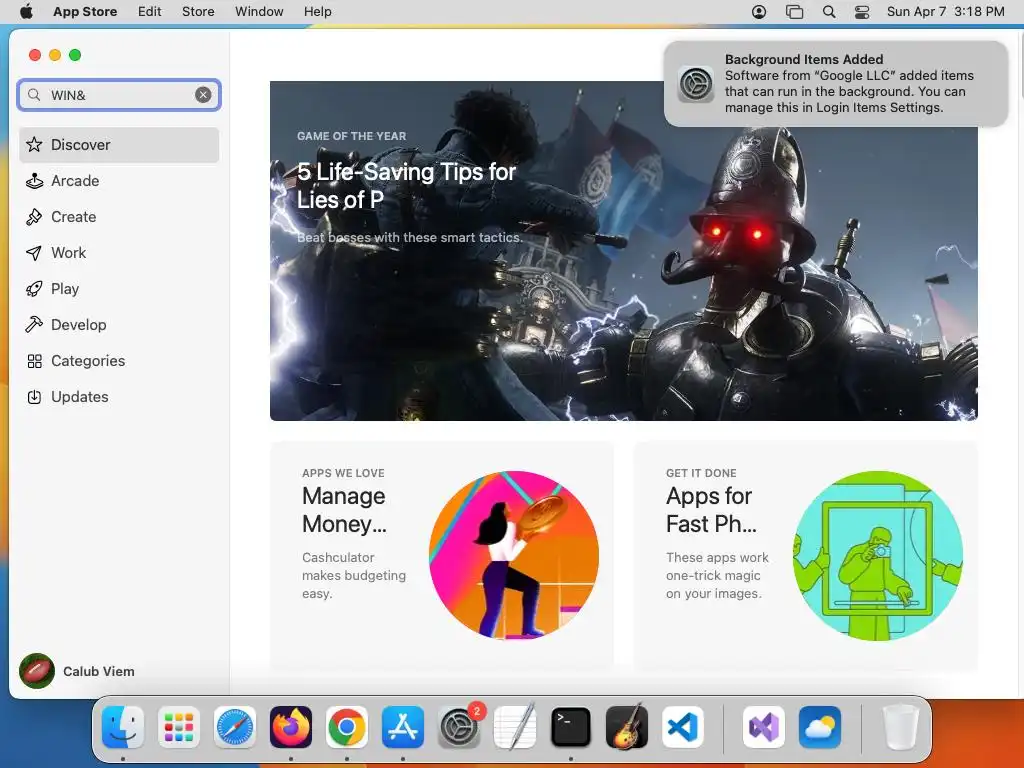Click the Game of the Year label

(x=351, y=136)
